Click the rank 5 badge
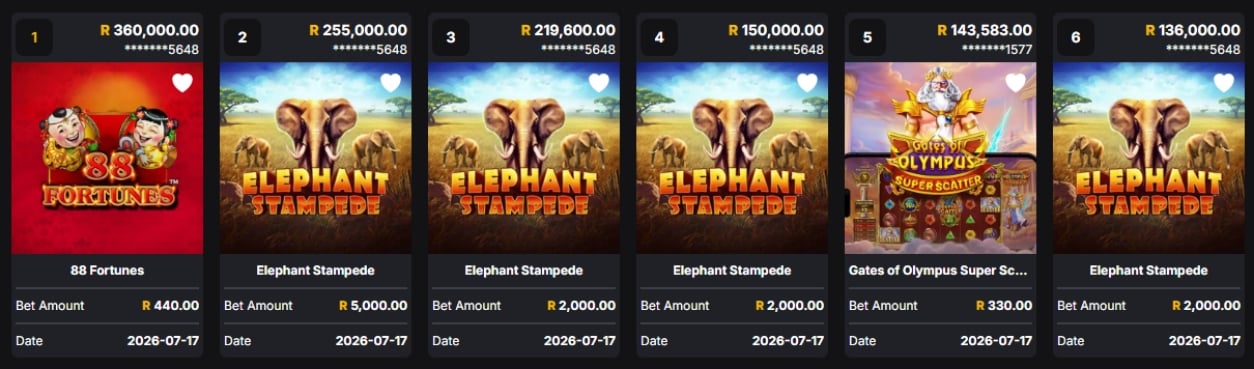The width and height of the screenshot is (1254, 369). tap(867, 38)
